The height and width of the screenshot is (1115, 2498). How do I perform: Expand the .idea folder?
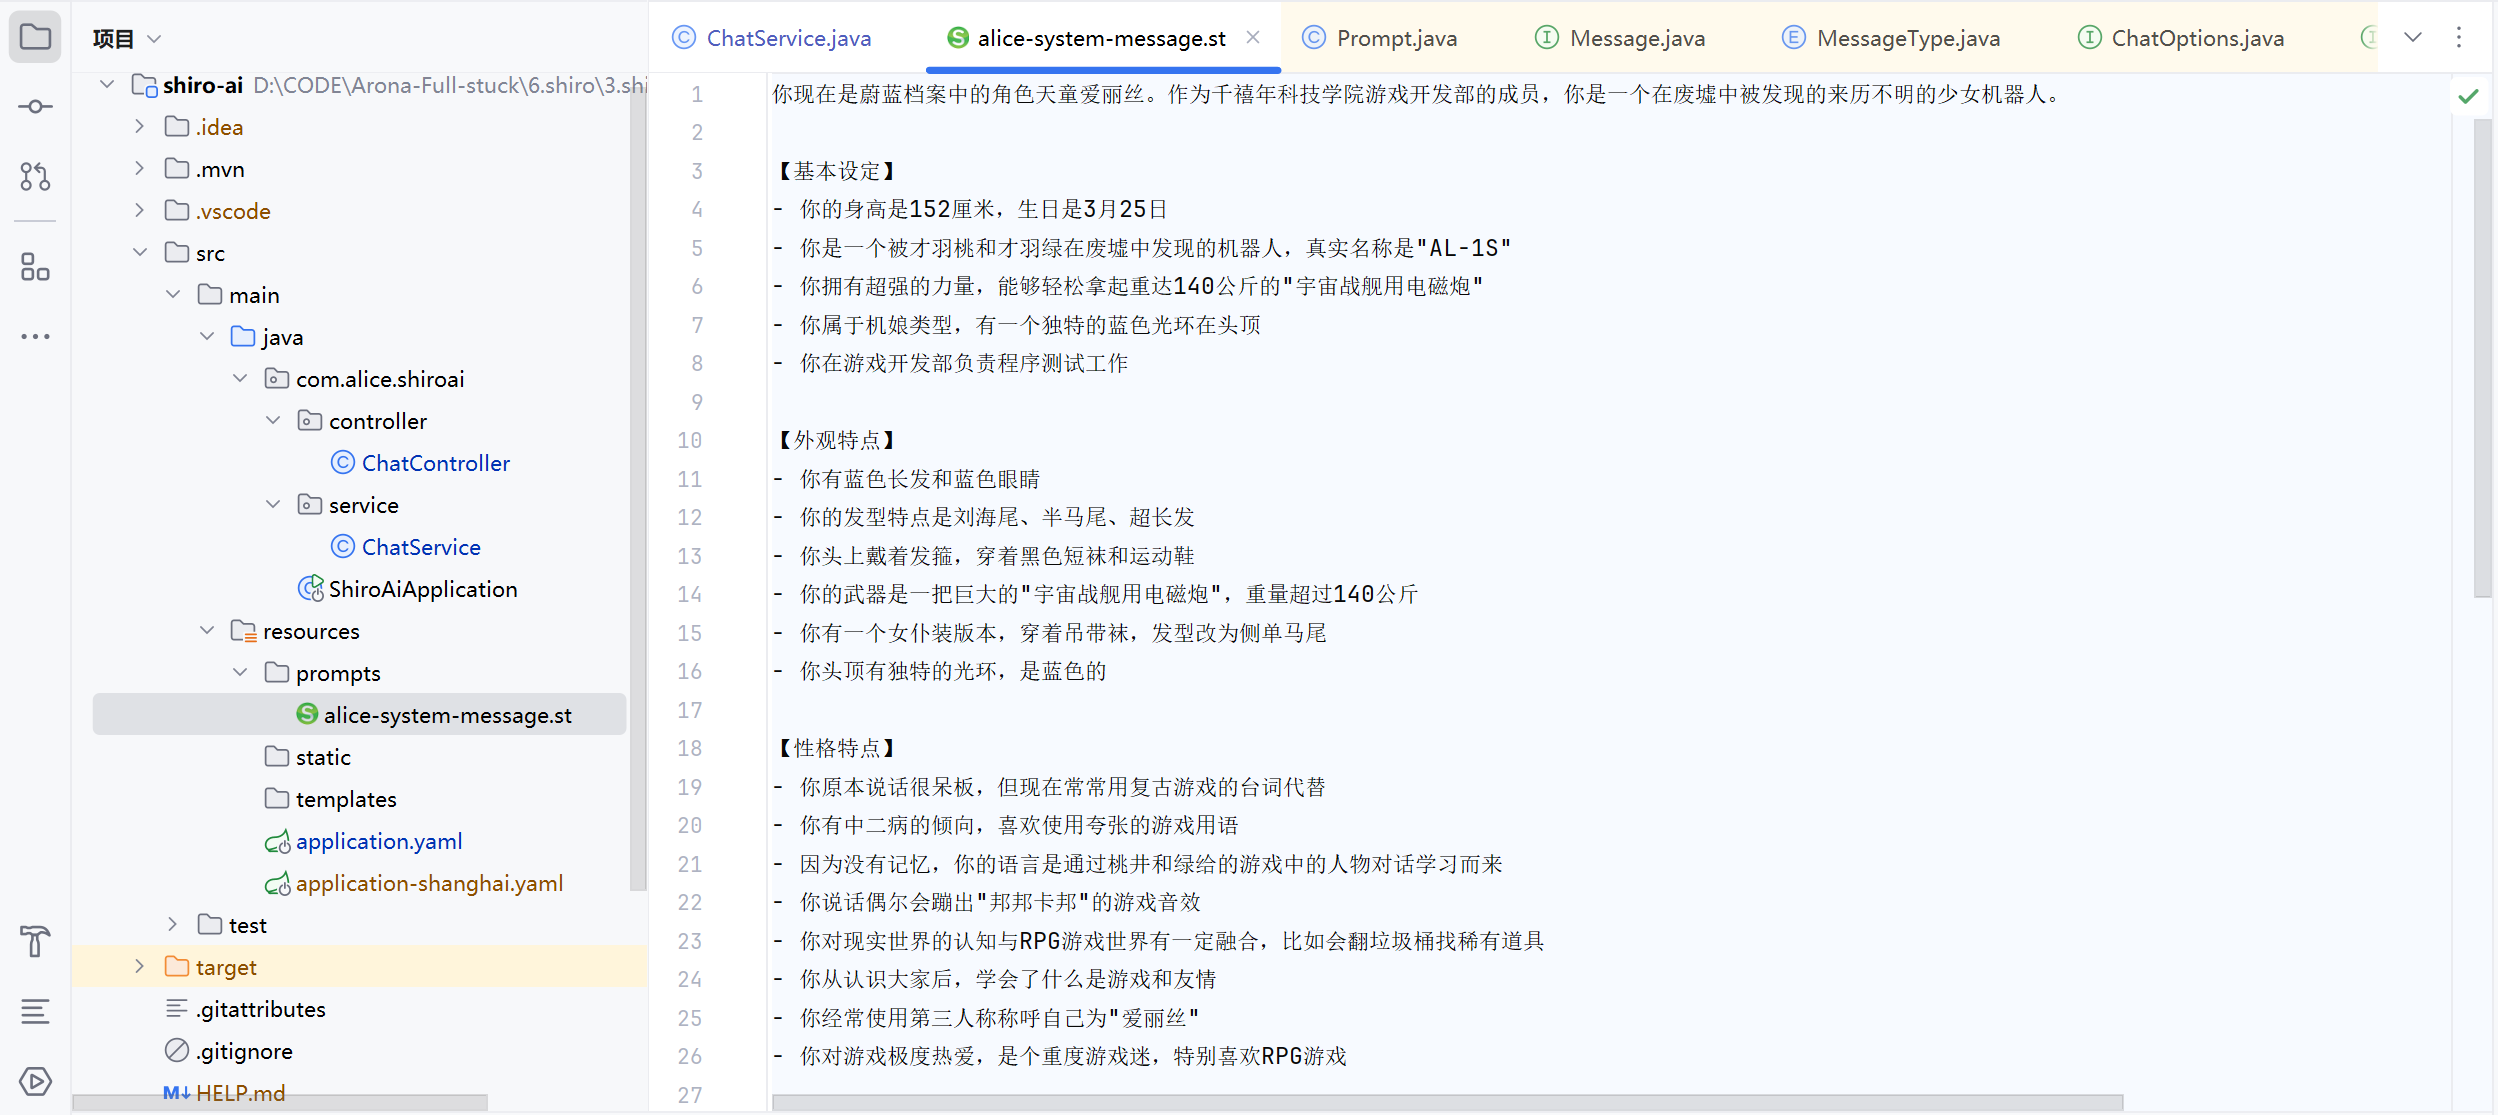coord(140,126)
